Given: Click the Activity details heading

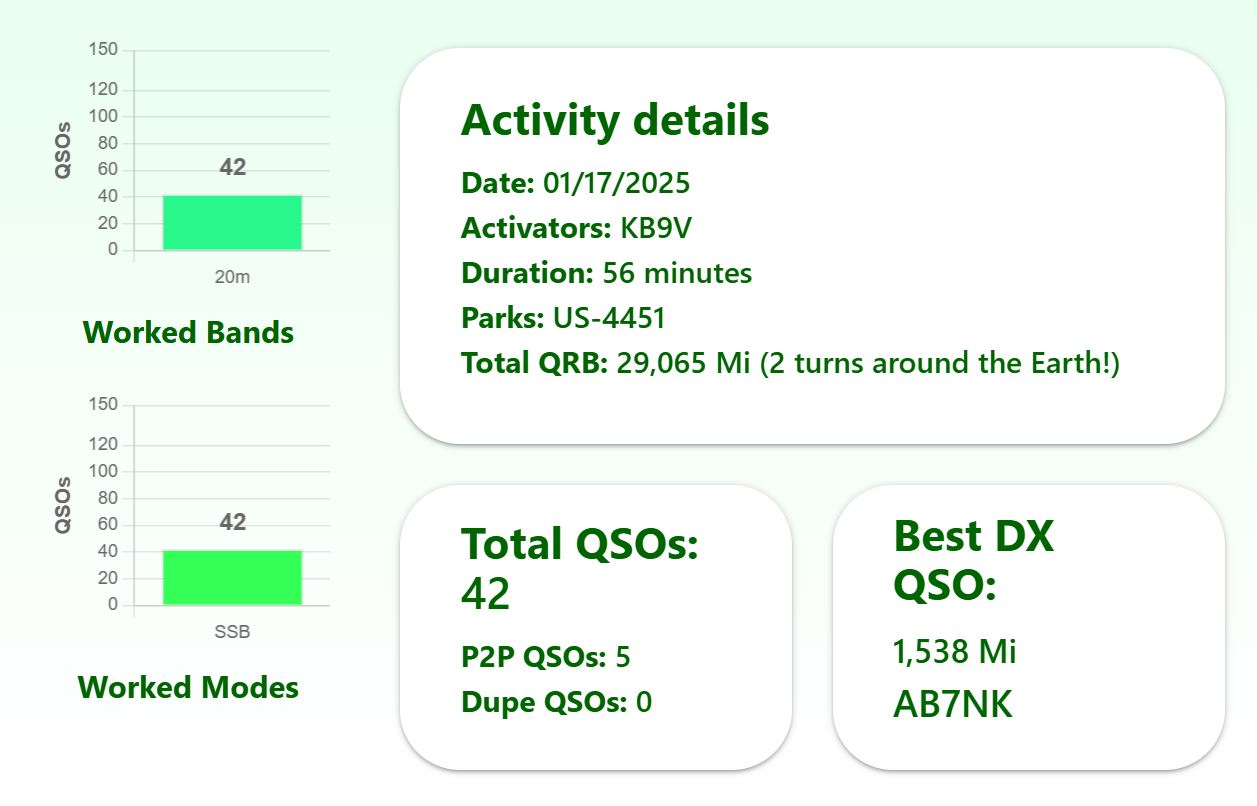Looking at the screenshot, I should pyautogui.click(x=615, y=120).
